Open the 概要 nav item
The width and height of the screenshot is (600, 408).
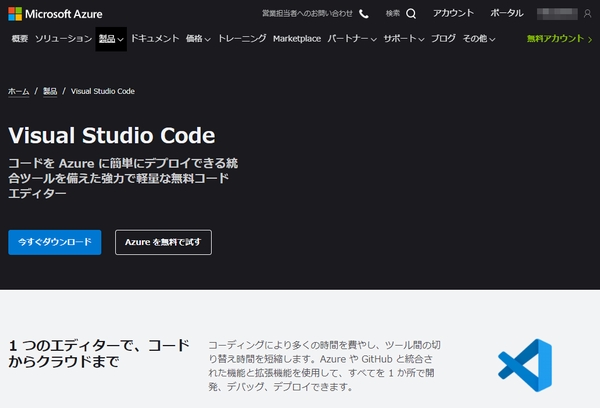[20, 39]
